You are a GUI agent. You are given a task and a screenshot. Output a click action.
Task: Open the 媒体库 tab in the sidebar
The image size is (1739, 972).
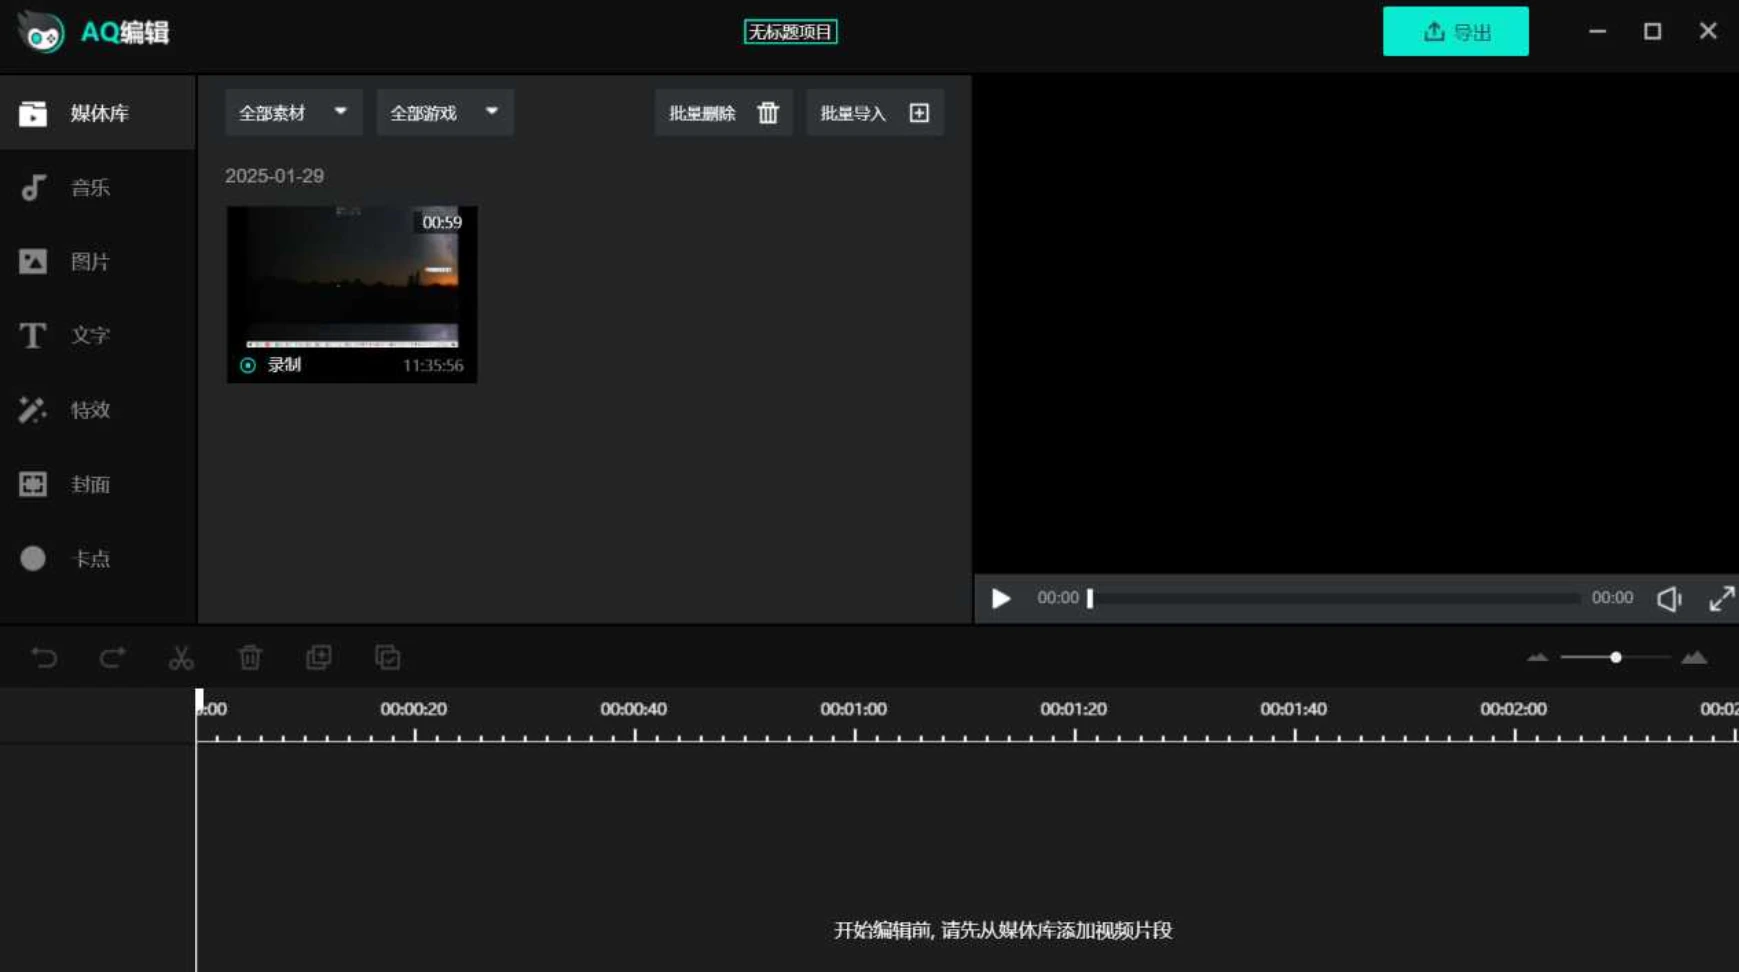pos(88,113)
